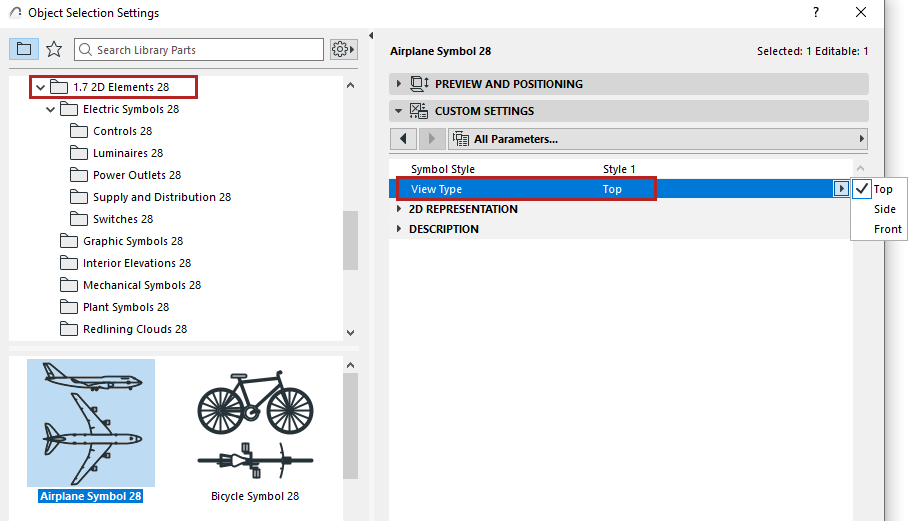Viewport: 913px width, 521px height.
Task: Collapse the left browser panel arrow
Action: coord(371,36)
